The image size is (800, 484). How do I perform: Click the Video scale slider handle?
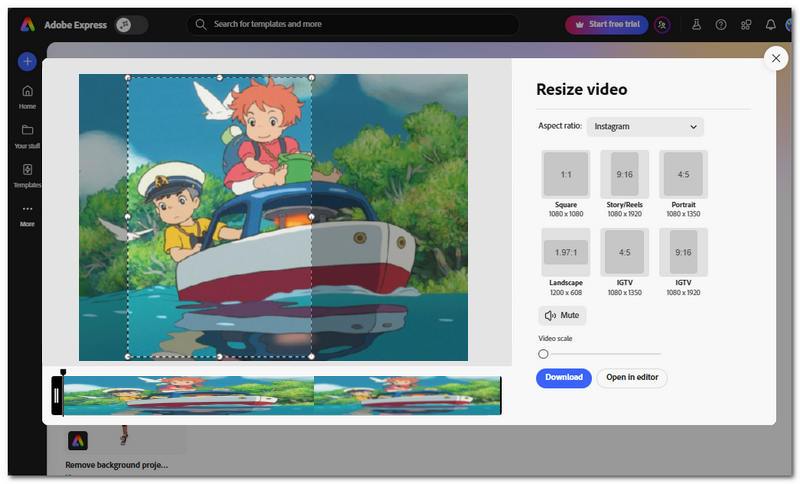point(543,354)
